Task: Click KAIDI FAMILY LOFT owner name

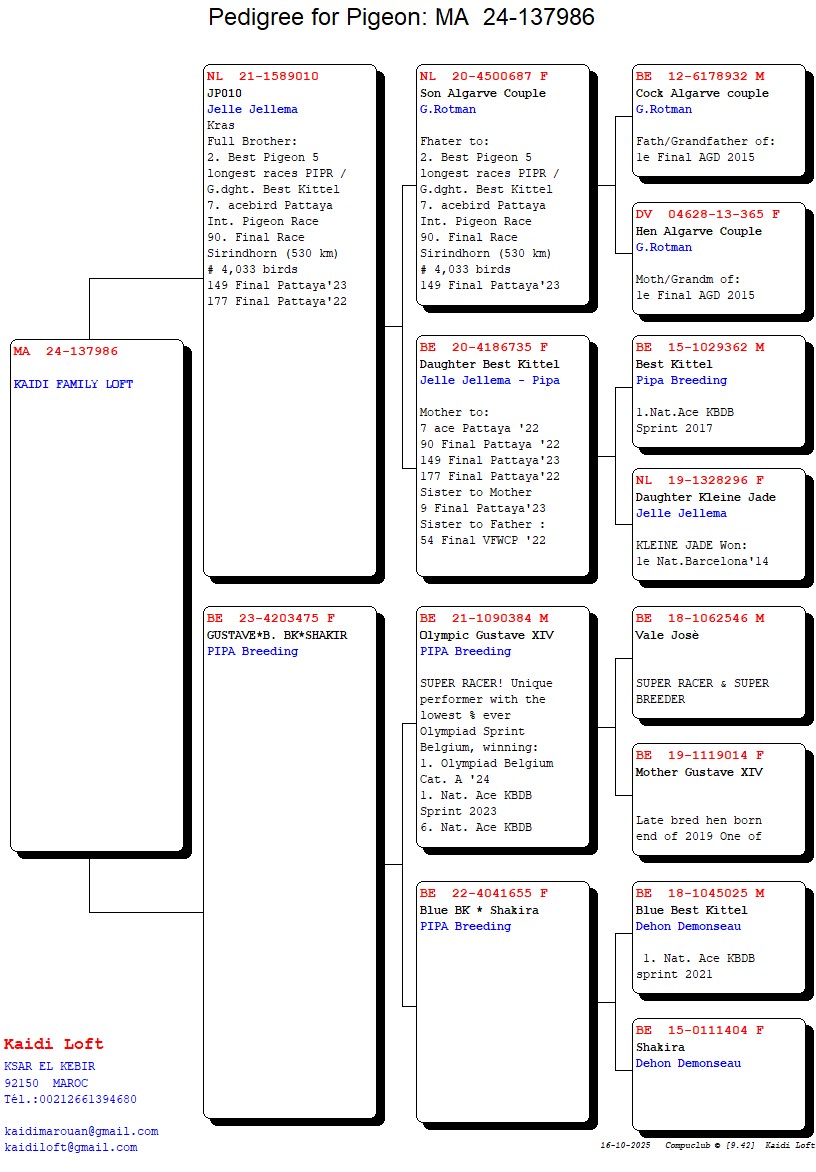Action: [73, 384]
